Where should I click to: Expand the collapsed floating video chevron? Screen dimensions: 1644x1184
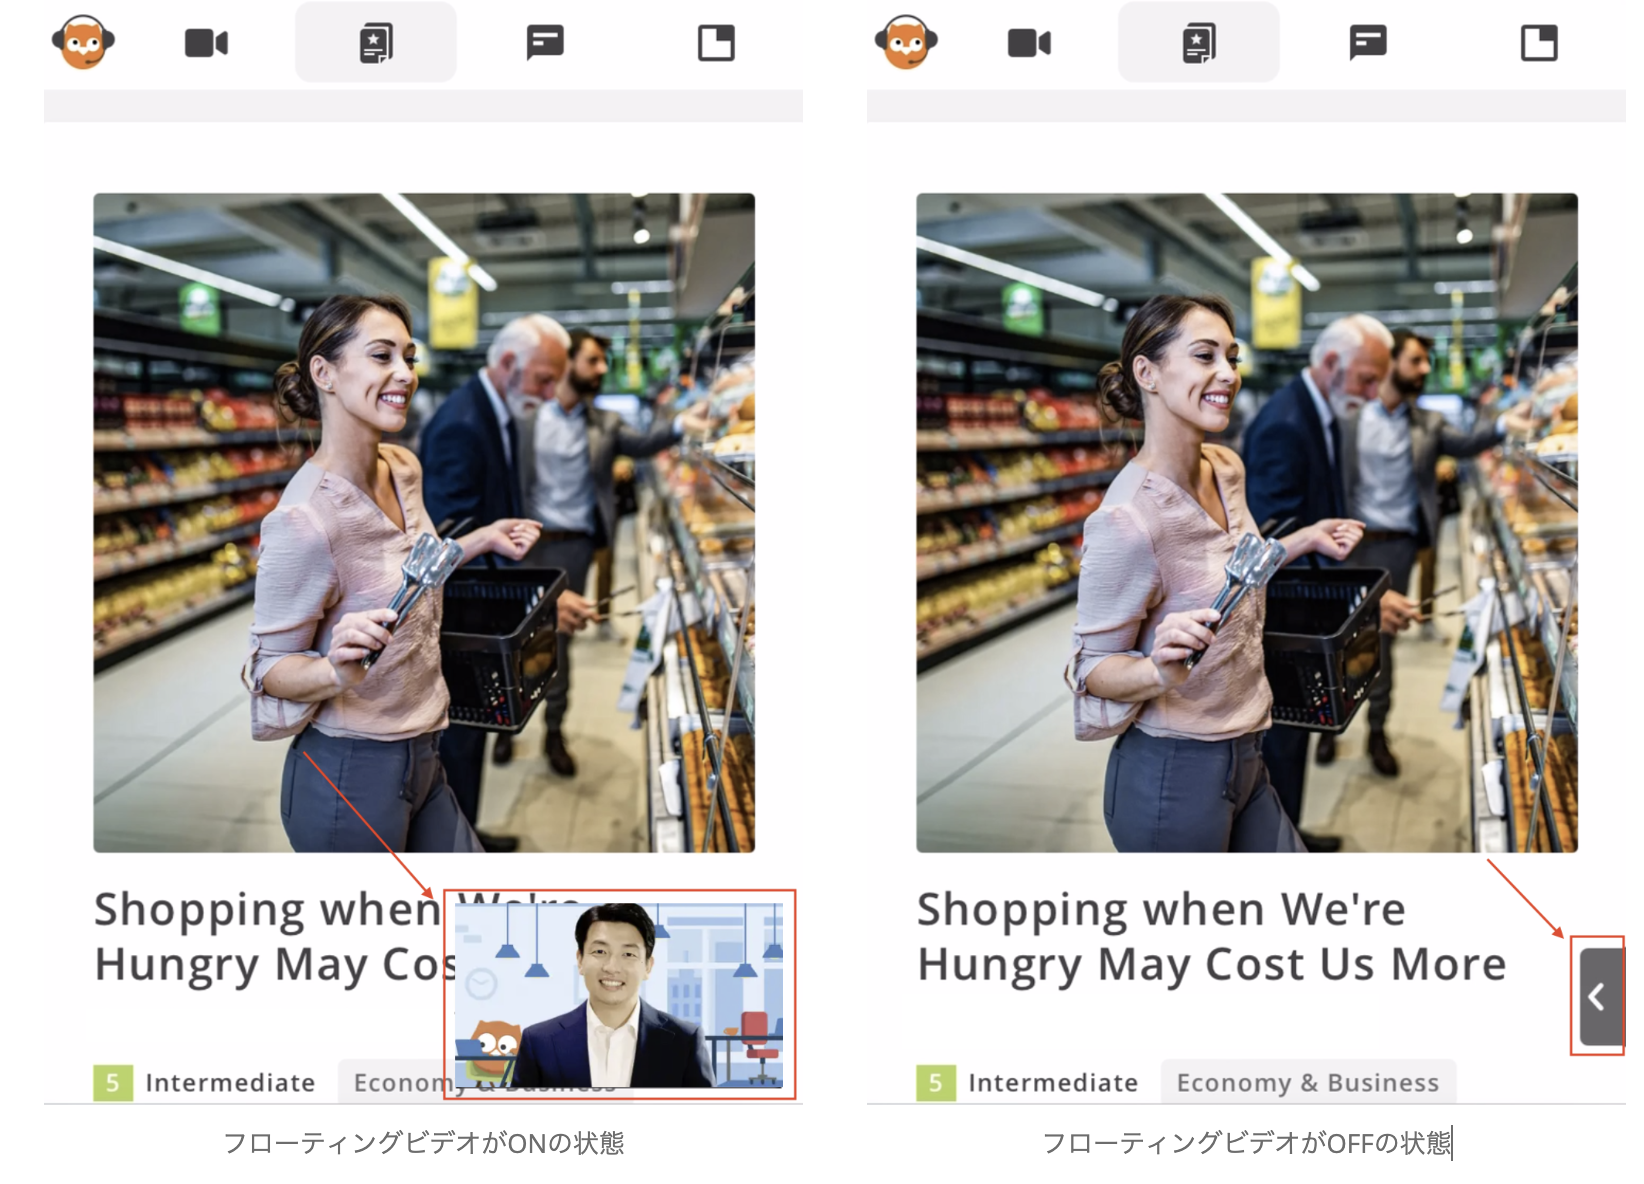pos(1598,997)
